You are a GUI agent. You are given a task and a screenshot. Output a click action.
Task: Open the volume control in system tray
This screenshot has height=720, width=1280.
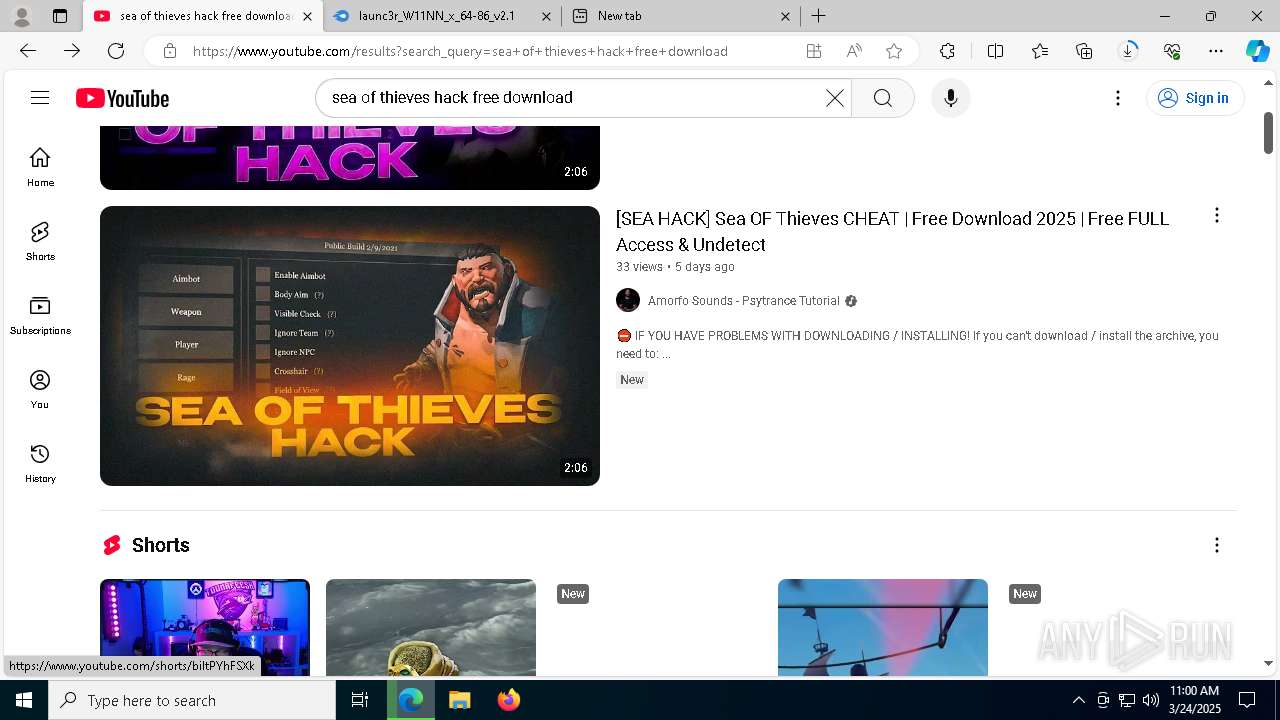pos(1150,700)
